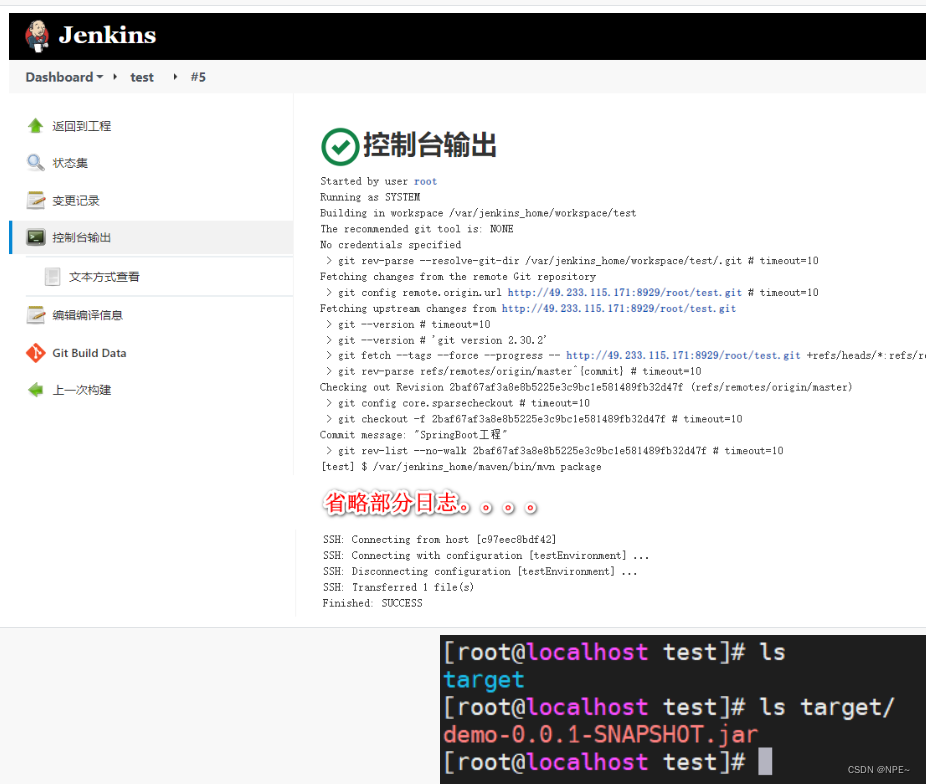This screenshot has width=926, height=784.
Task: Open the test breadcrumb link
Action: pos(142,77)
